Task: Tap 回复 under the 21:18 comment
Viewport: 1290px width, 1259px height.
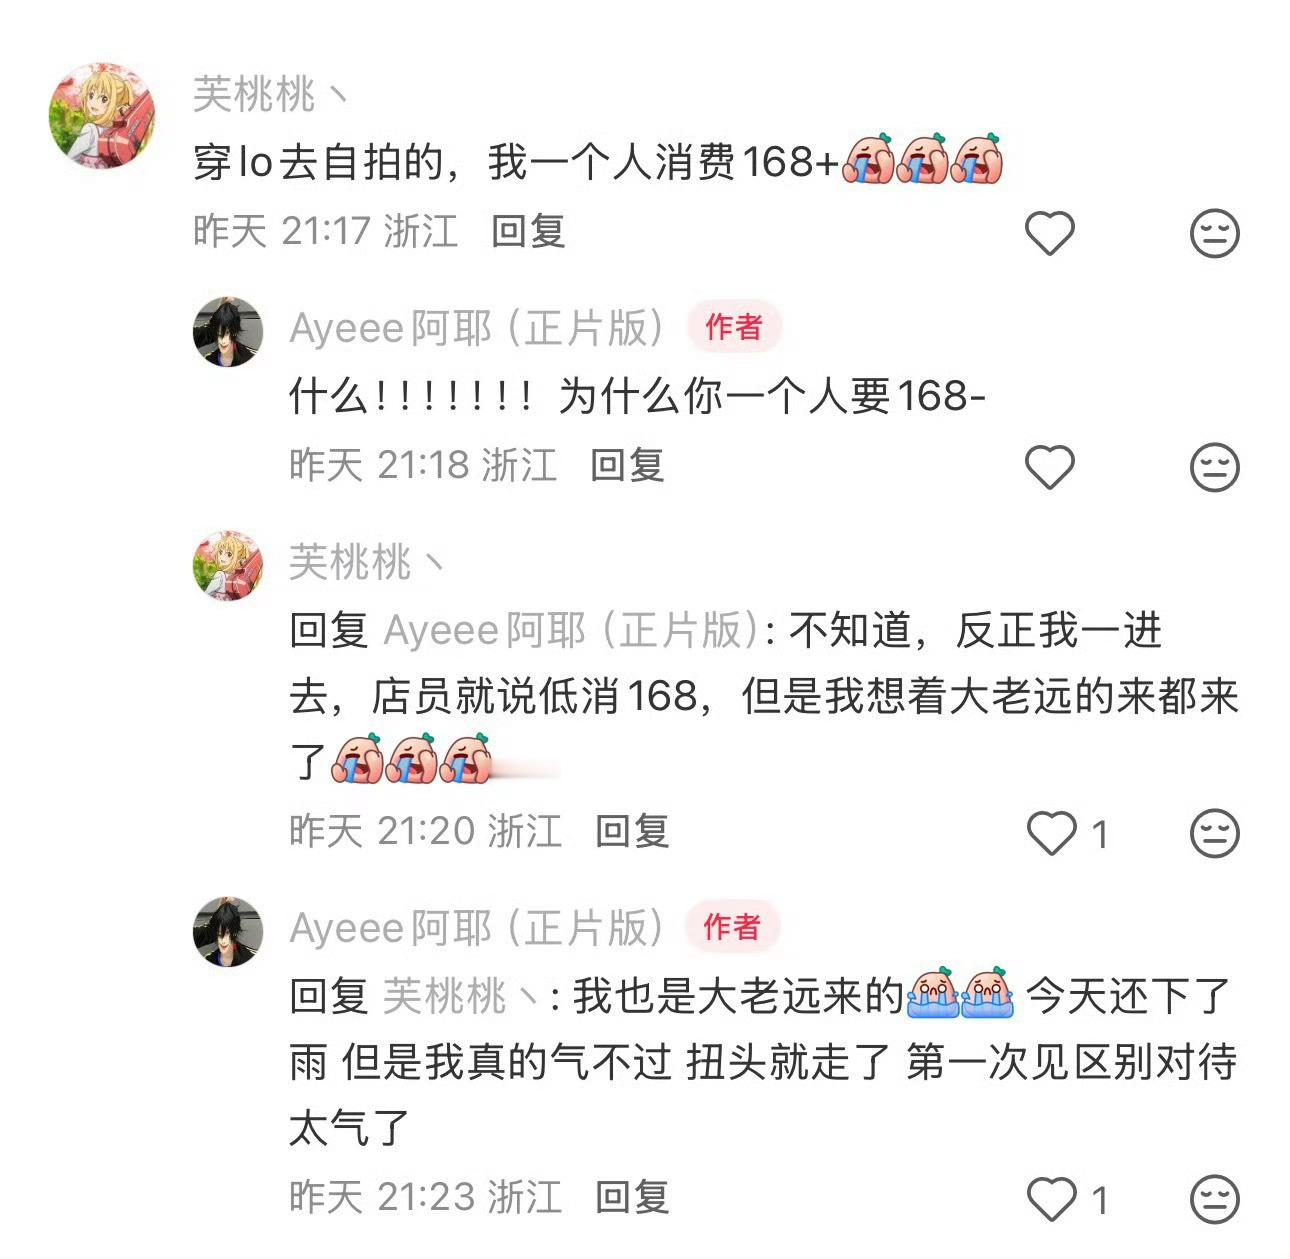Action: (627, 465)
